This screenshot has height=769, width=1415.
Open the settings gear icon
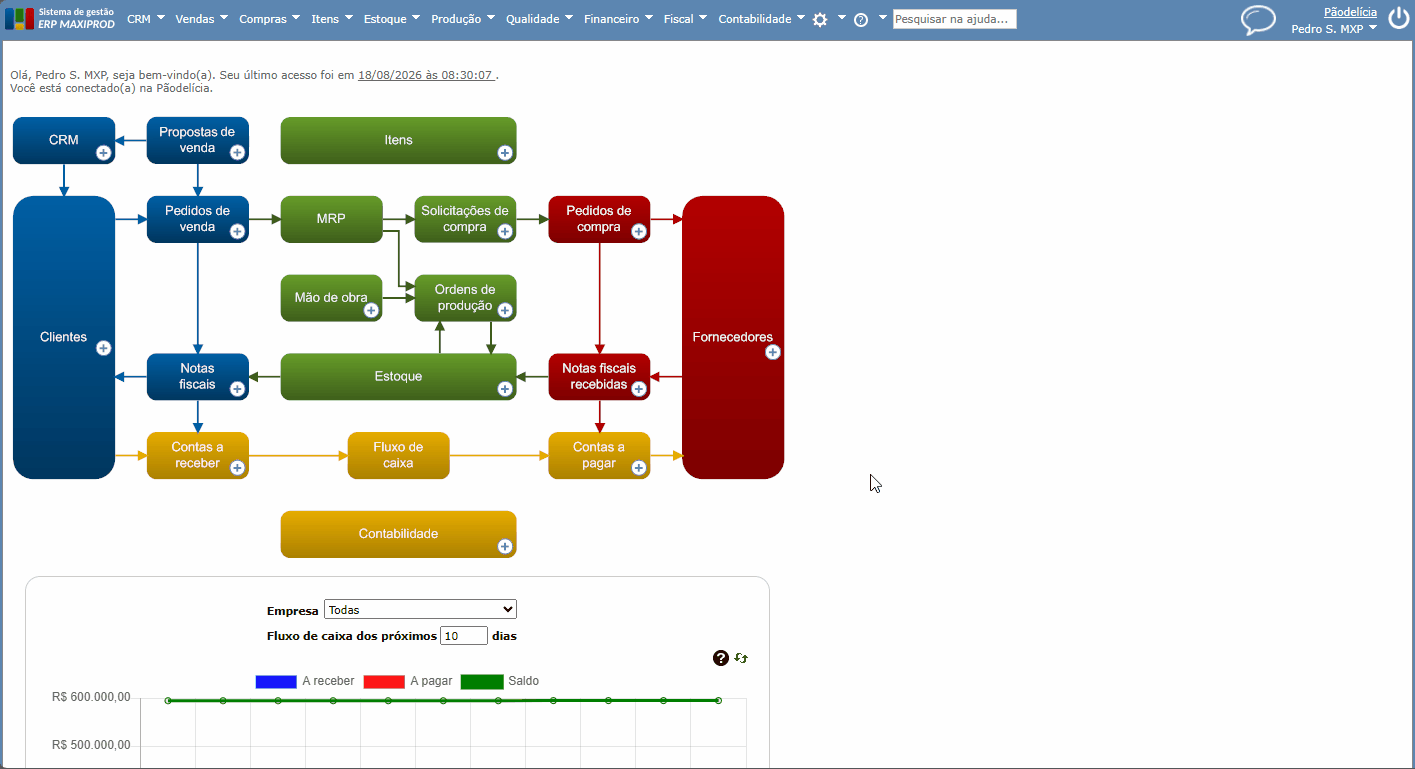click(x=820, y=19)
